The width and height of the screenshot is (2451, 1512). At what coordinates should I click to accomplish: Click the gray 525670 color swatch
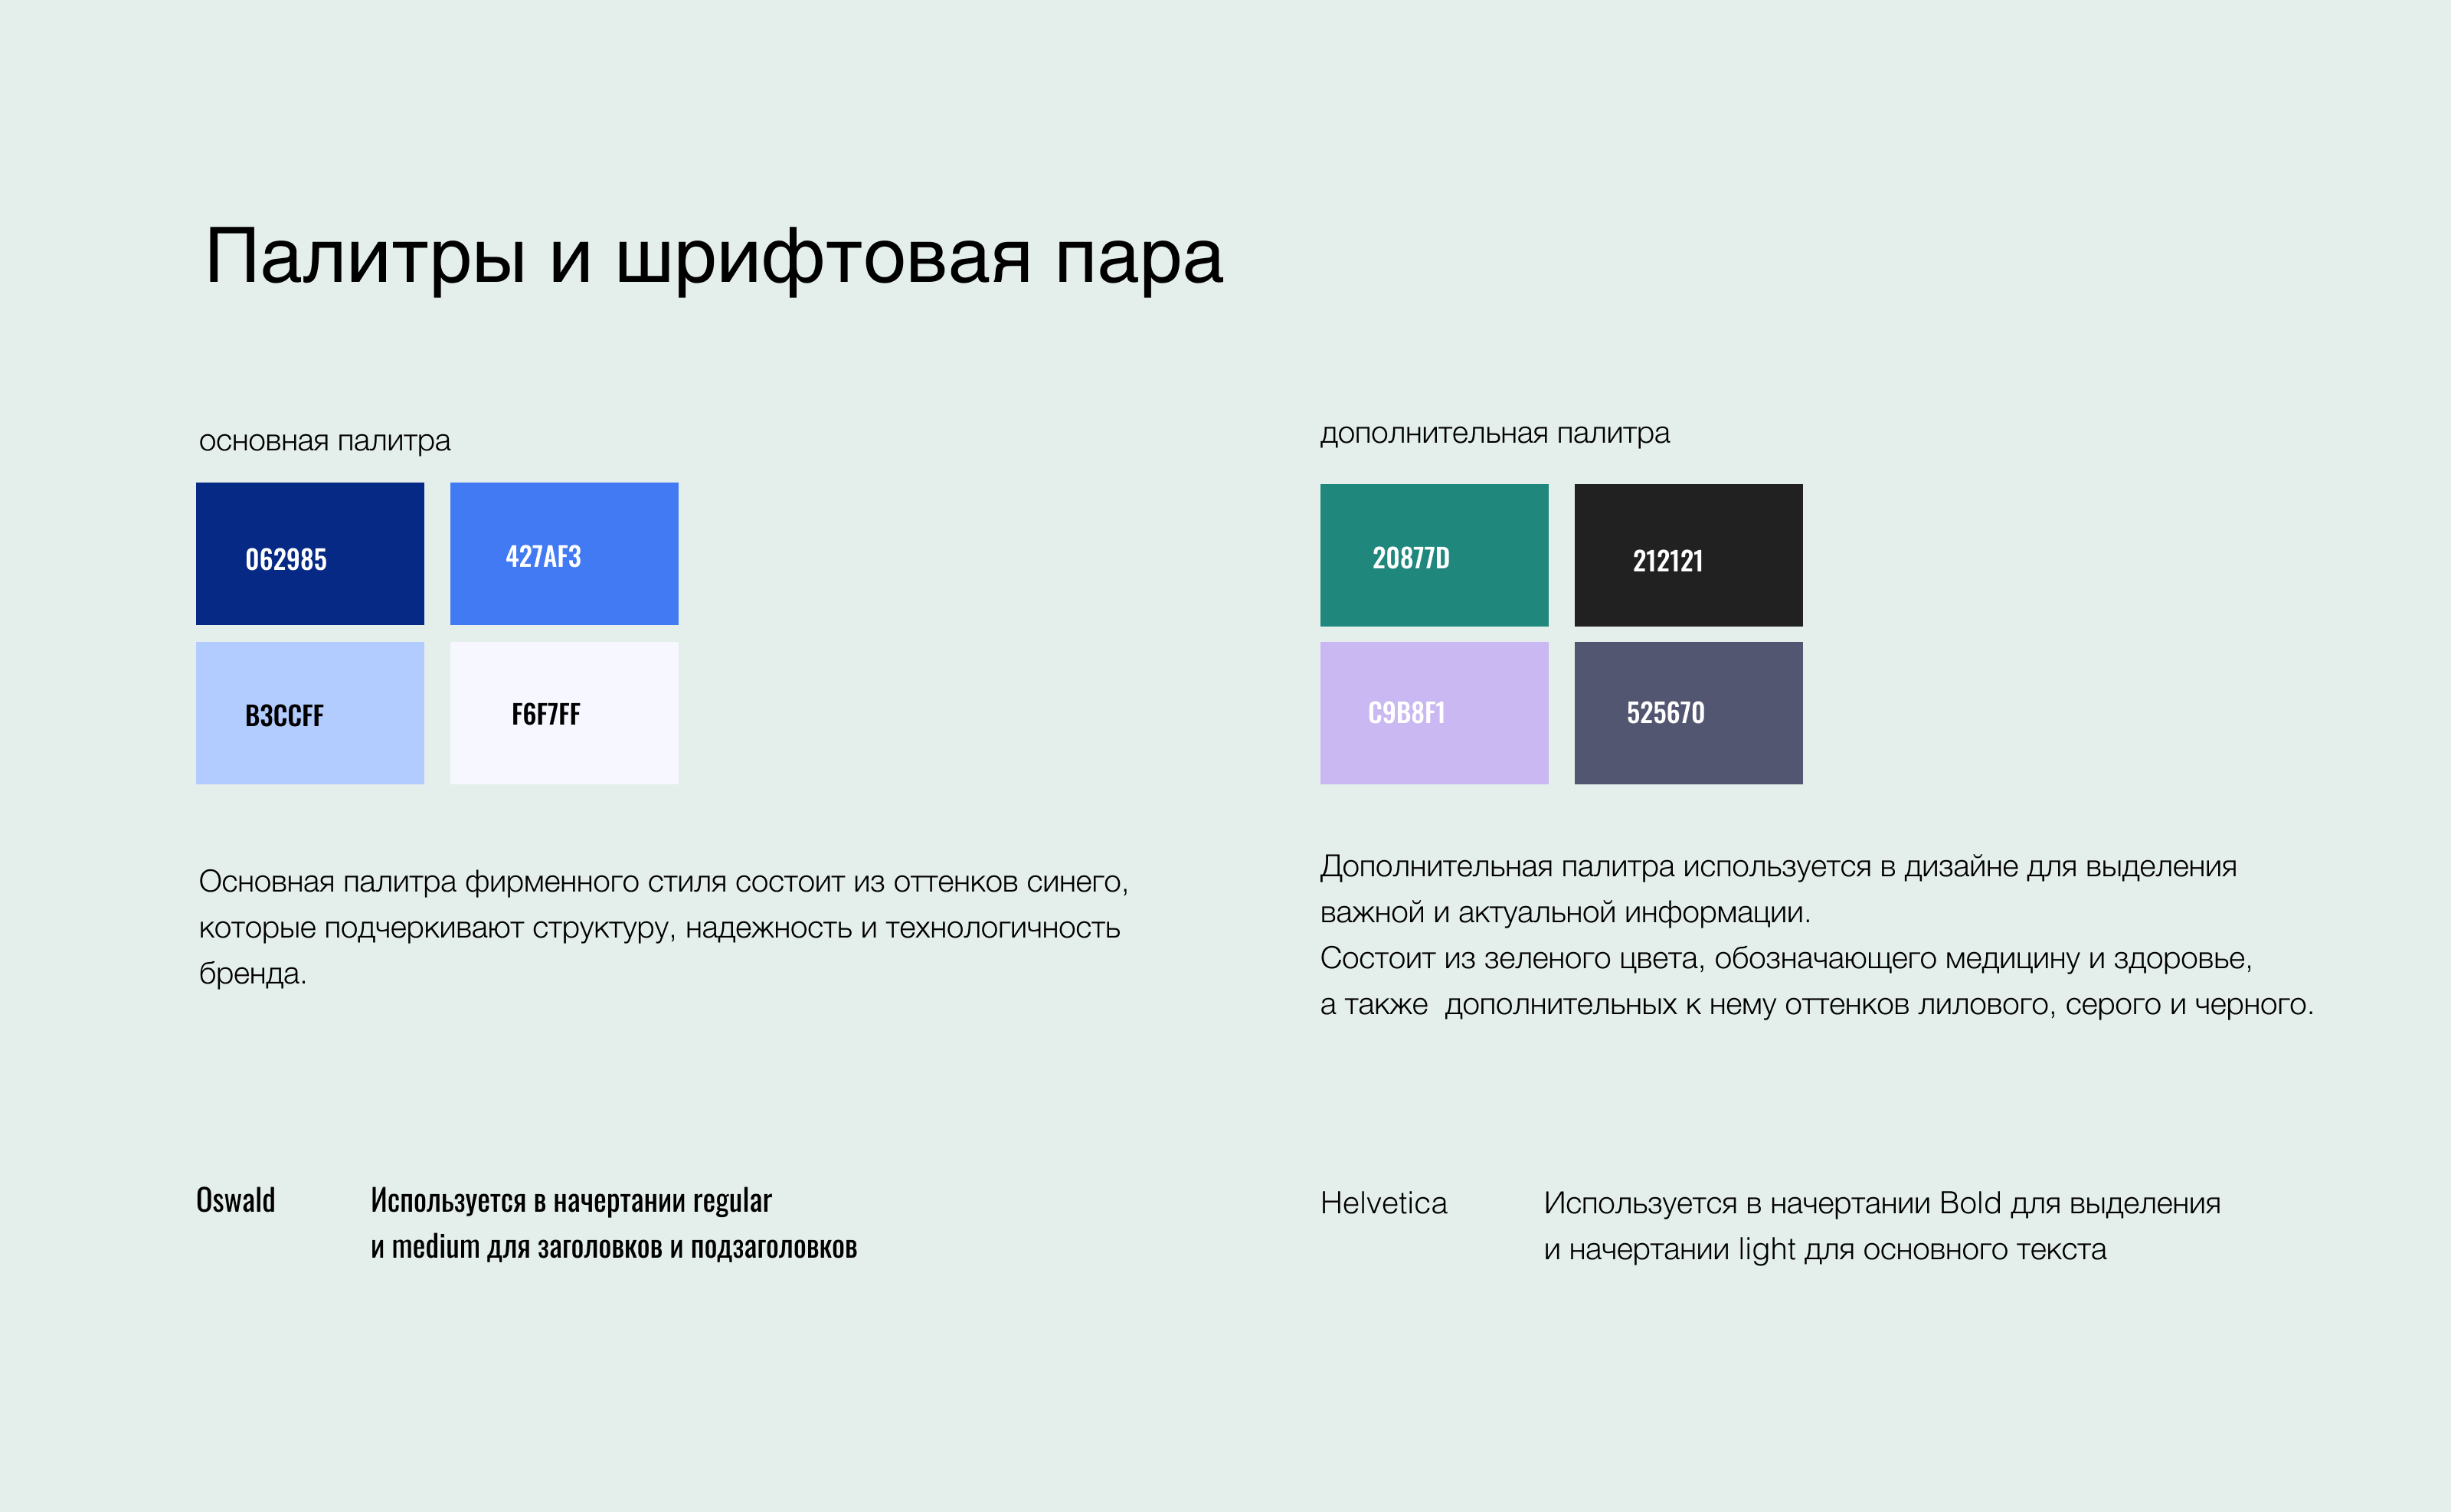click(x=1688, y=713)
